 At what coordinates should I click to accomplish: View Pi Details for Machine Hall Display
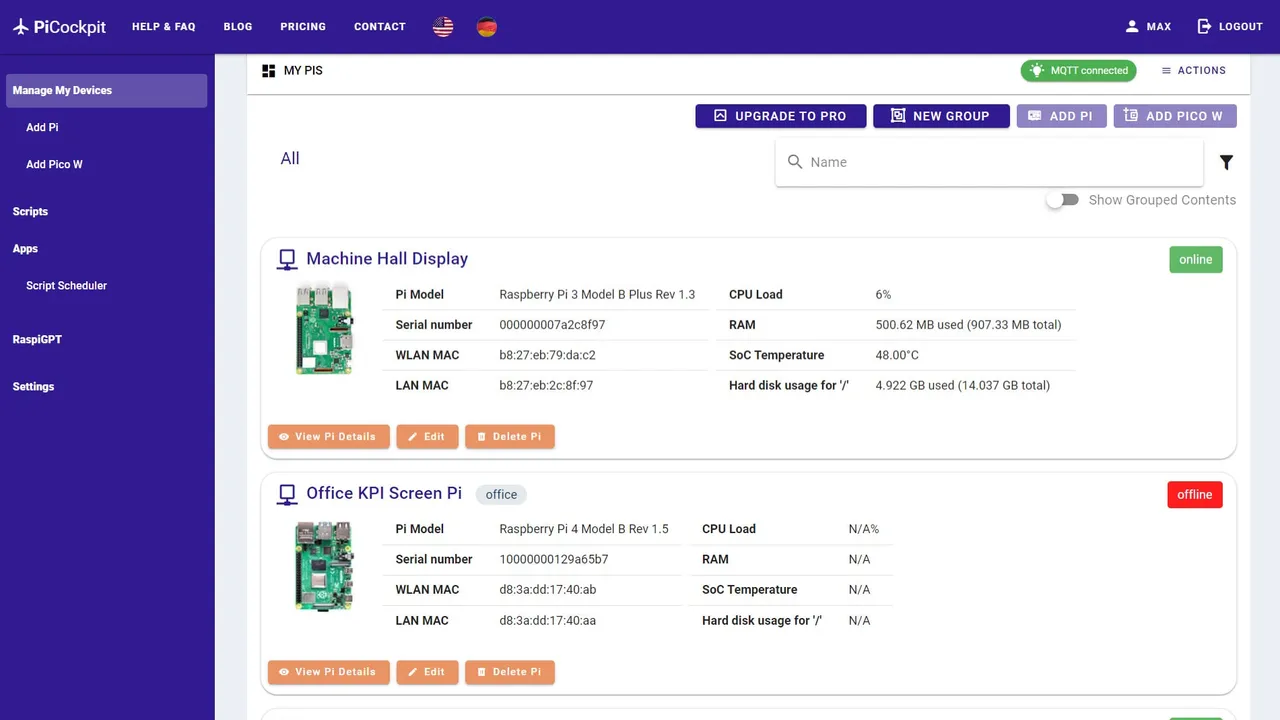point(329,437)
